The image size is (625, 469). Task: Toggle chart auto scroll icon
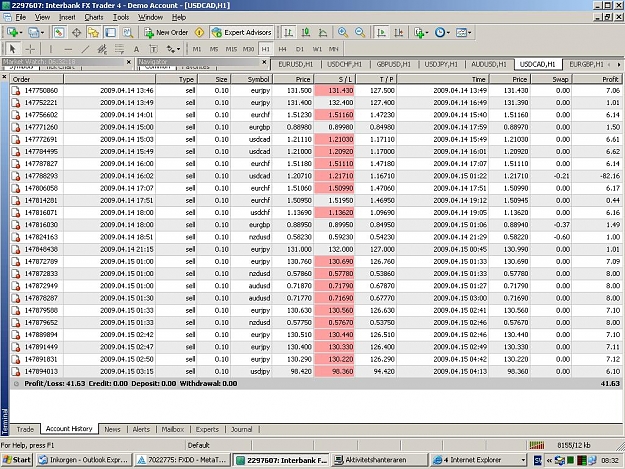tap(381, 33)
